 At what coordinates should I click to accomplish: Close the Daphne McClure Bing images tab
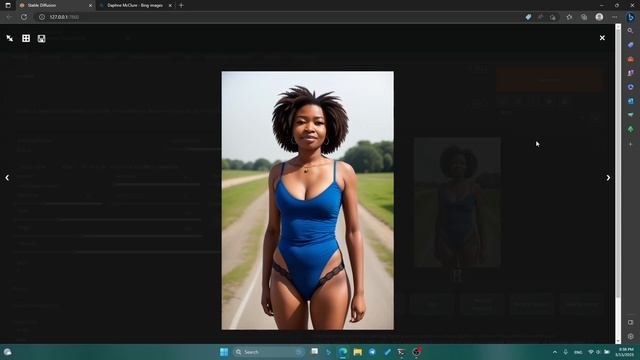(x=170, y=5)
